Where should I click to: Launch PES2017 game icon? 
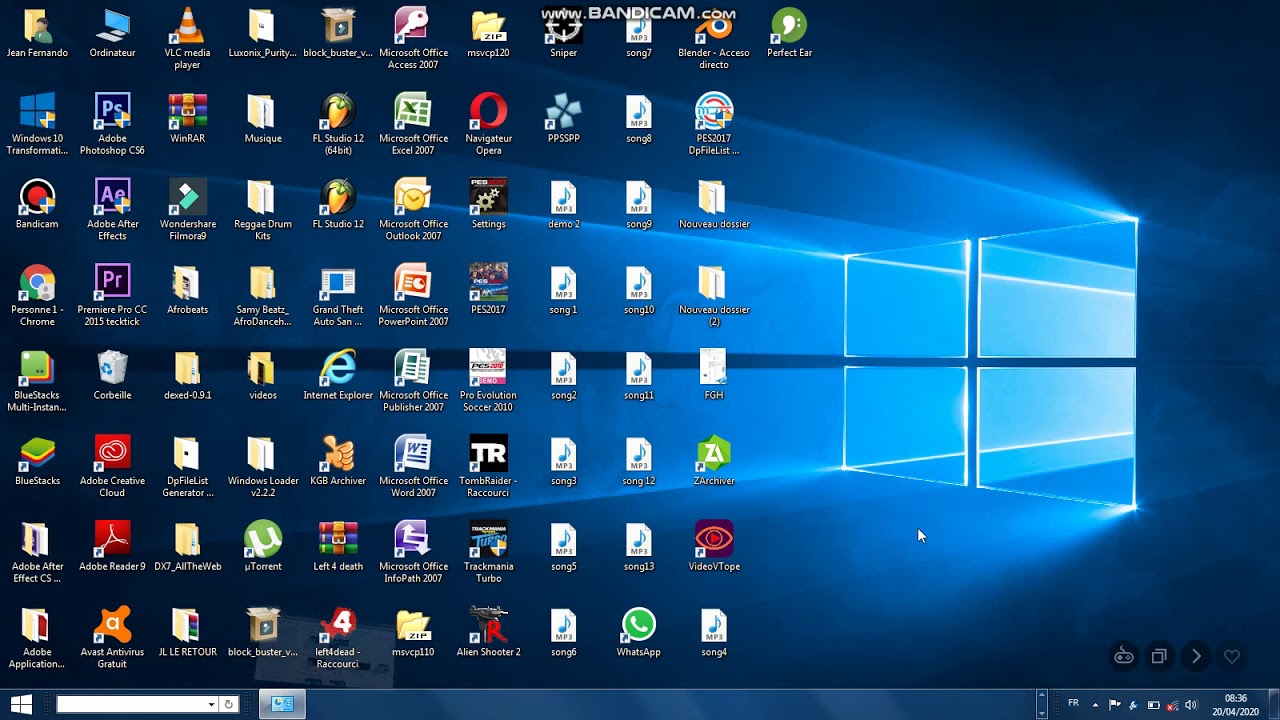[x=488, y=290]
